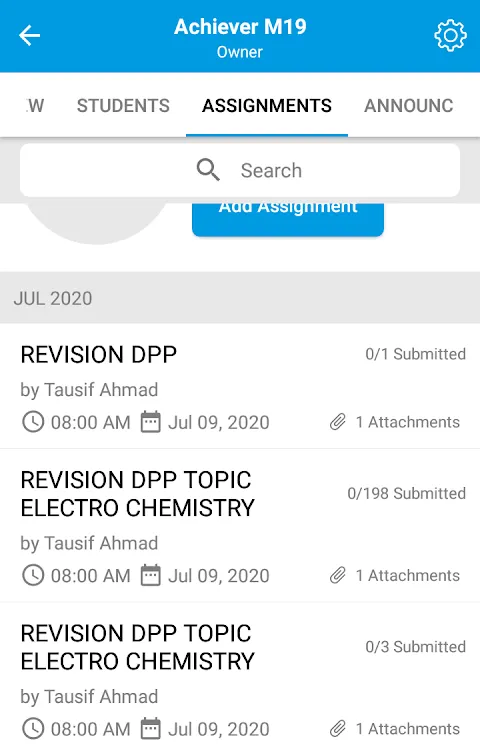Open the ANNOUNC tab
480x753 pixels.
coord(409,106)
